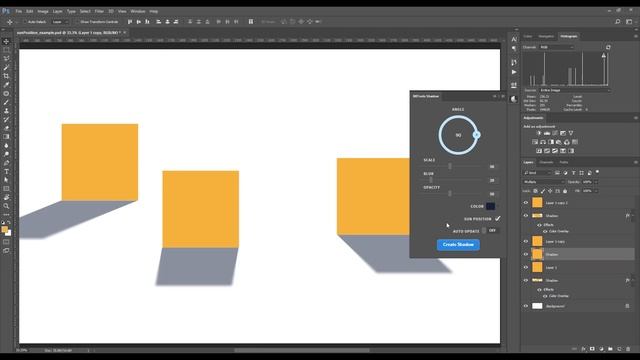Screen dimensions: 640x360
Task: Open the layer blend mode dropdown
Action: pos(544,182)
